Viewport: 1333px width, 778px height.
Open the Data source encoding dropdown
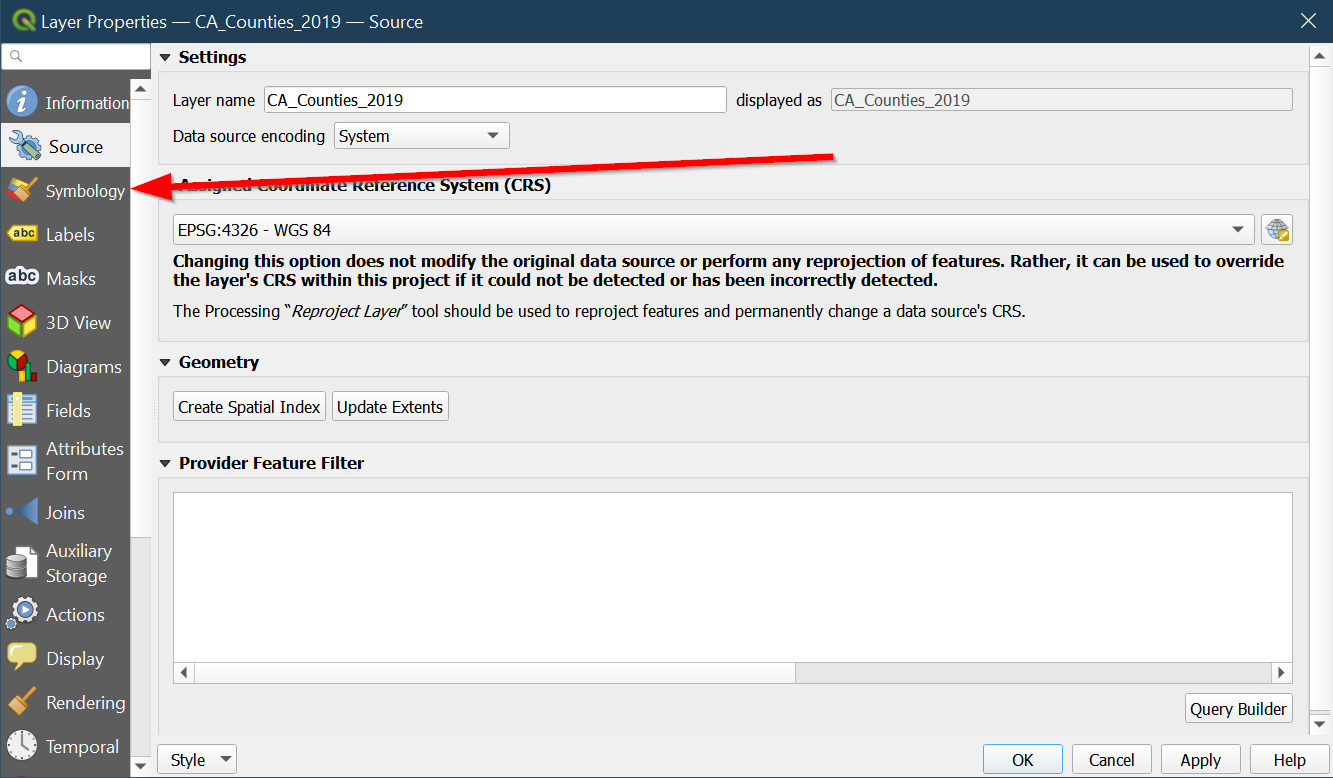coord(421,136)
